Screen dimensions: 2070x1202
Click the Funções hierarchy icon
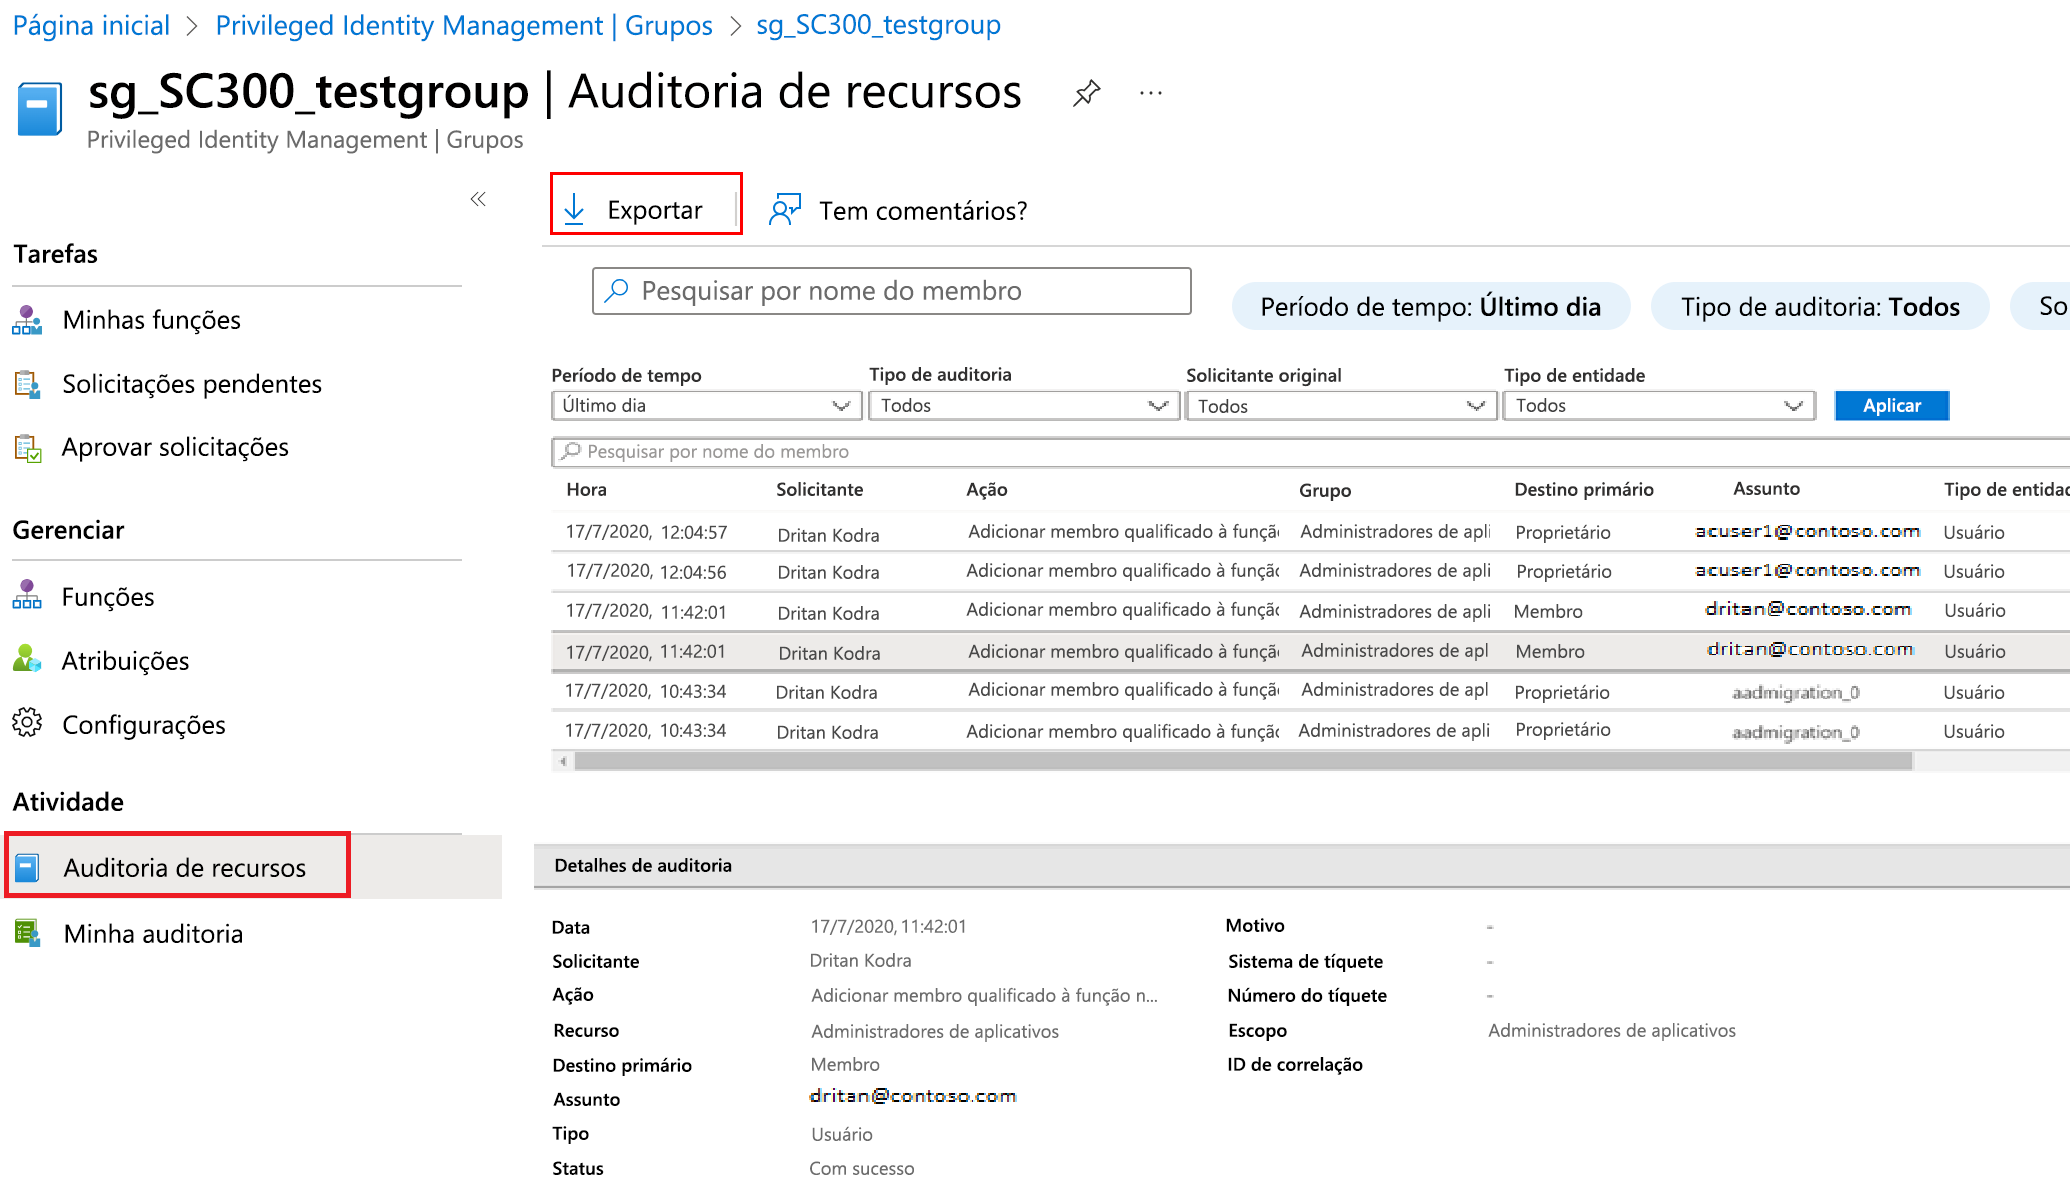27,596
